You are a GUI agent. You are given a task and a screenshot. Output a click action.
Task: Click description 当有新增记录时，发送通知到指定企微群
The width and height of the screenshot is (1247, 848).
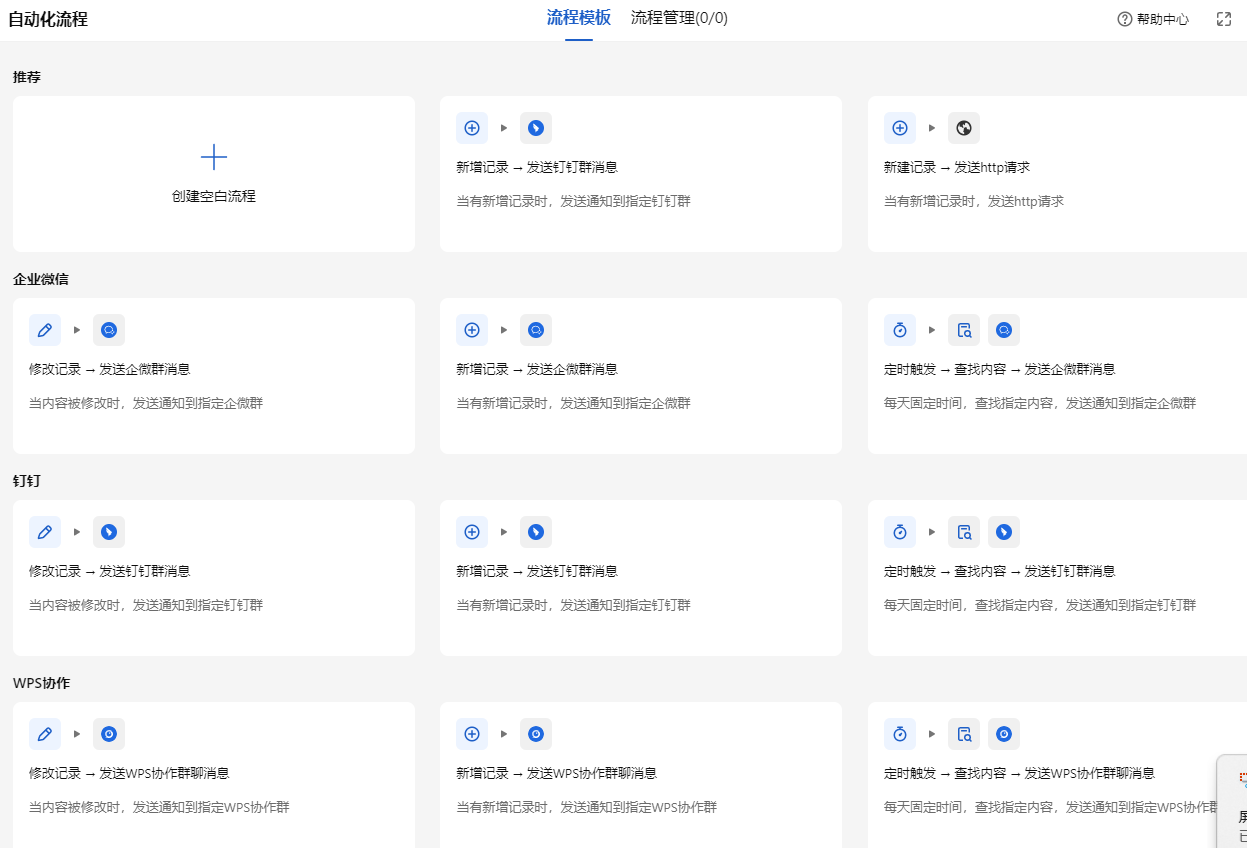(574, 403)
